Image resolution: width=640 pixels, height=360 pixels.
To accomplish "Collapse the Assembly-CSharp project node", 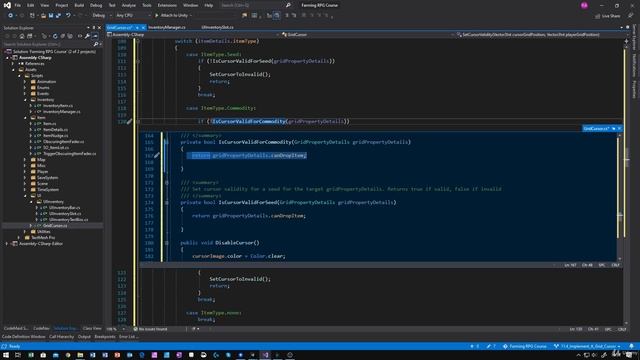I will [7, 58].
